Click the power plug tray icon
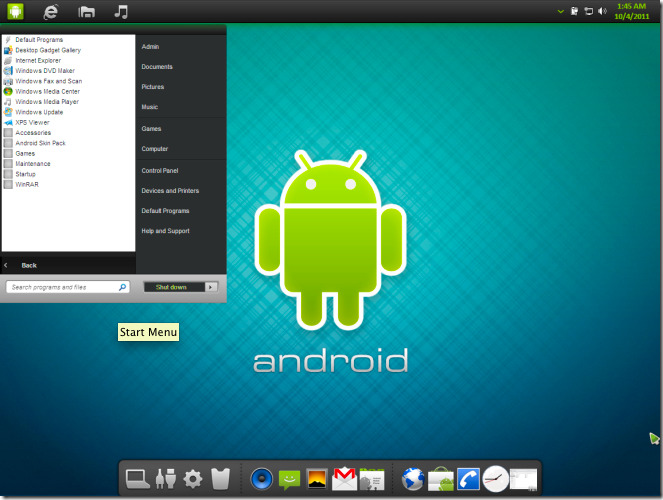663x500 pixels. [x=574, y=11]
